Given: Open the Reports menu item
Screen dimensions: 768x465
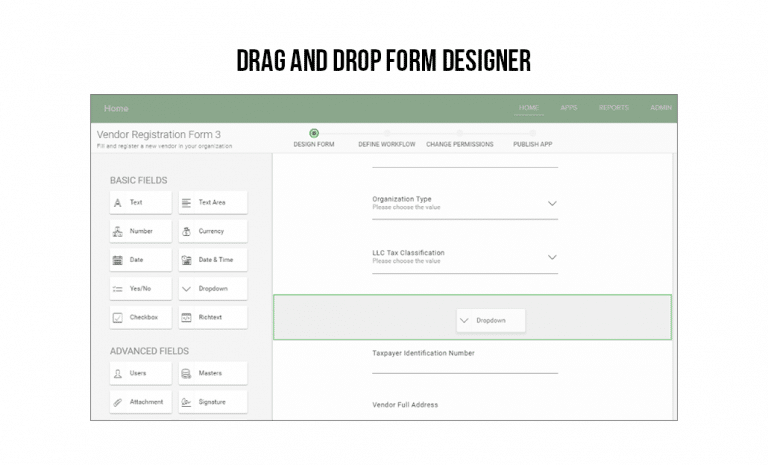Looking at the screenshot, I should click(x=613, y=108).
